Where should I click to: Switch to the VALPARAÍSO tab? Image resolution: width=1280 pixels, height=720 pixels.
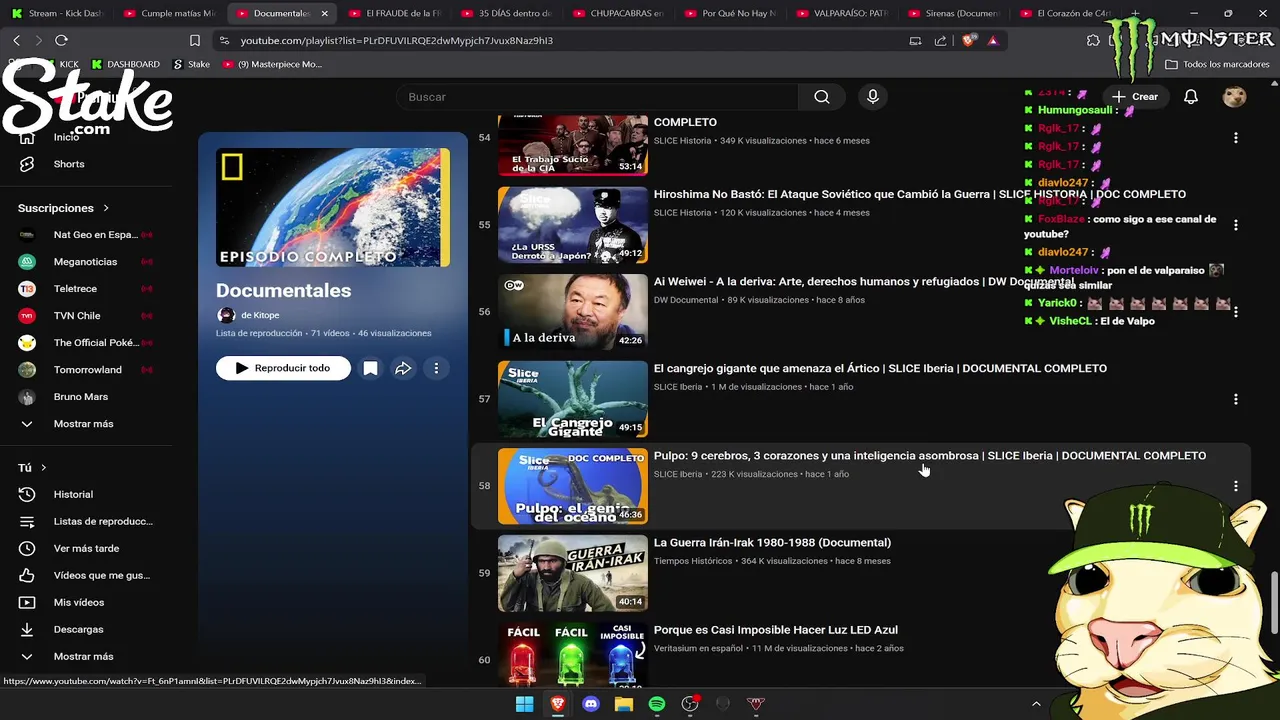[x=842, y=13]
